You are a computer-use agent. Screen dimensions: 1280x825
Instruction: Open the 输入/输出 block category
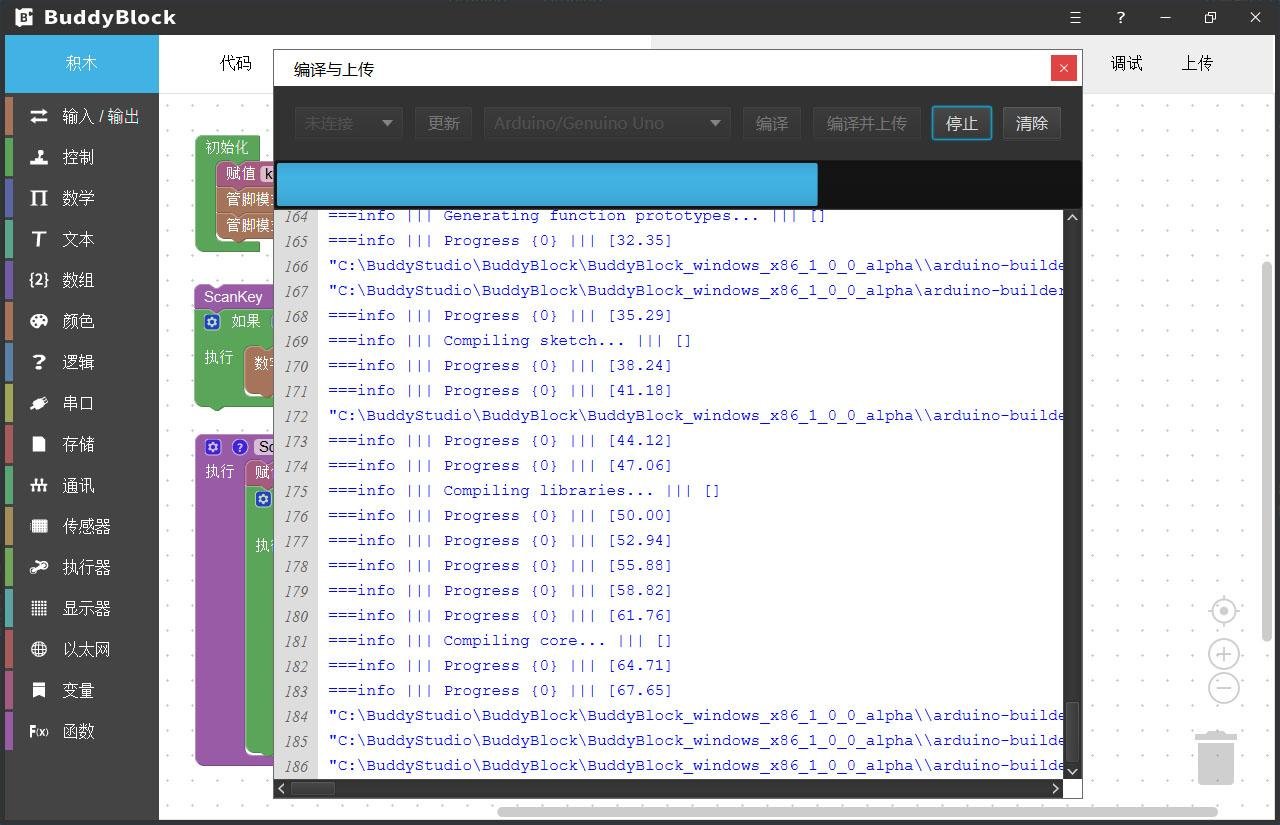click(82, 116)
